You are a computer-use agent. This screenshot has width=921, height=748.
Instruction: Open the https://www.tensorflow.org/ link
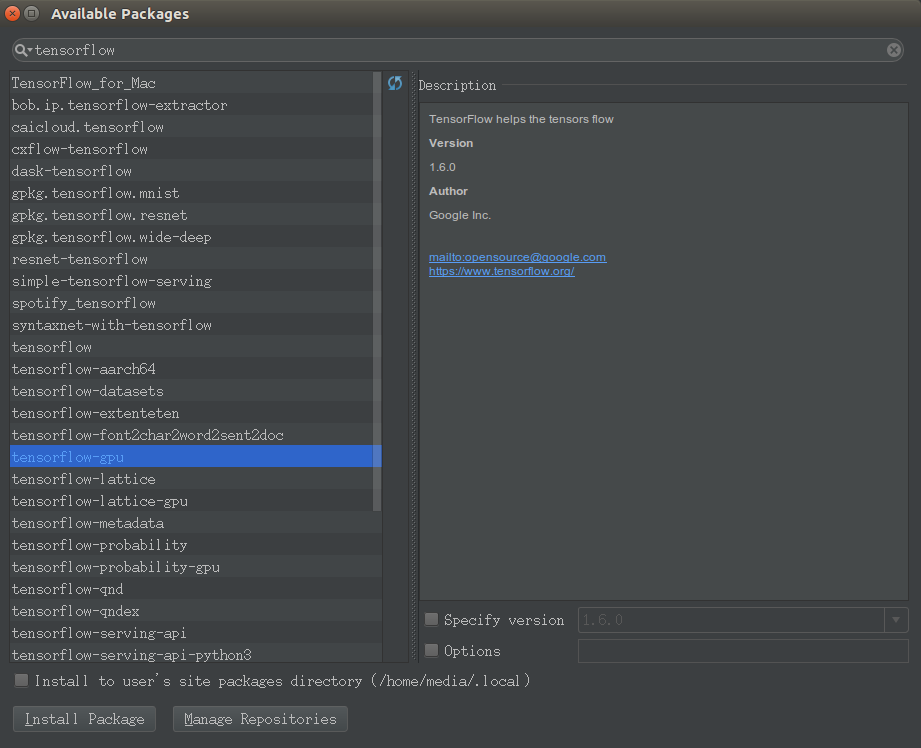(501, 271)
